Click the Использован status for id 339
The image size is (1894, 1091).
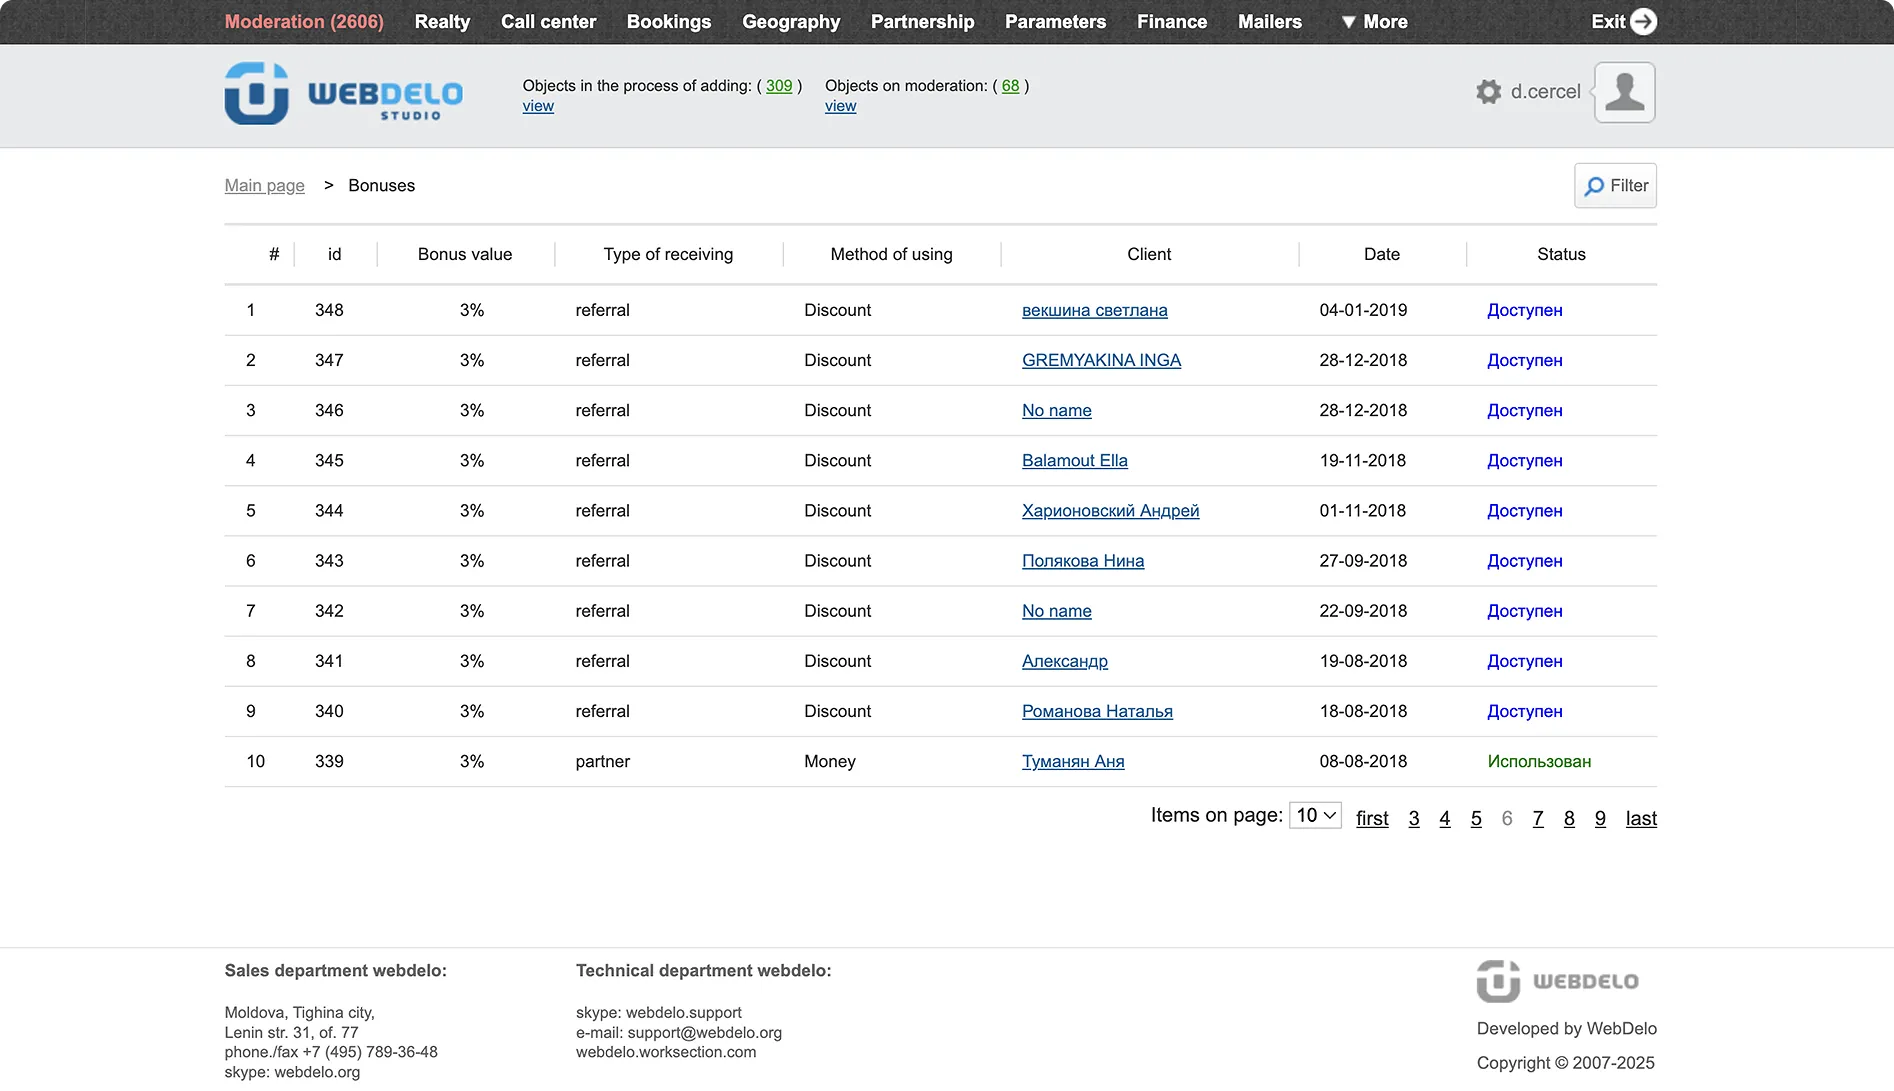coord(1538,762)
